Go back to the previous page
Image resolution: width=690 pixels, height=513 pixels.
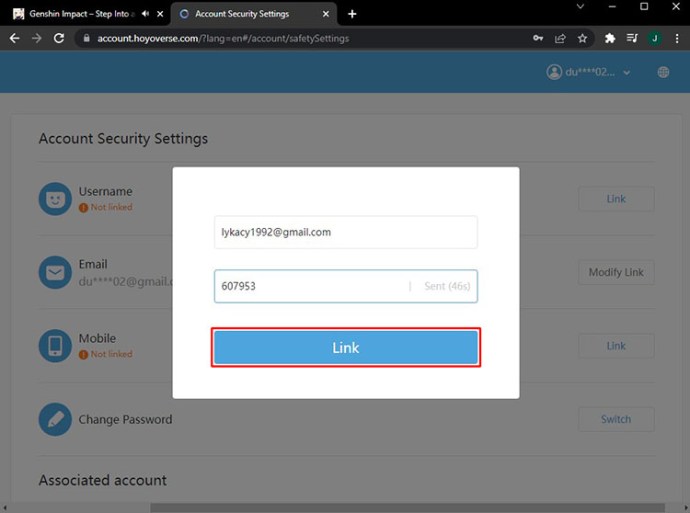14,38
